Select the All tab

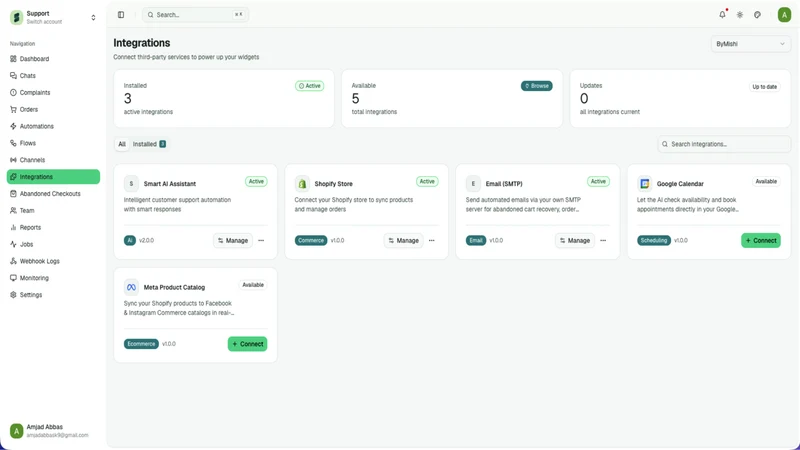(x=122, y=144)
